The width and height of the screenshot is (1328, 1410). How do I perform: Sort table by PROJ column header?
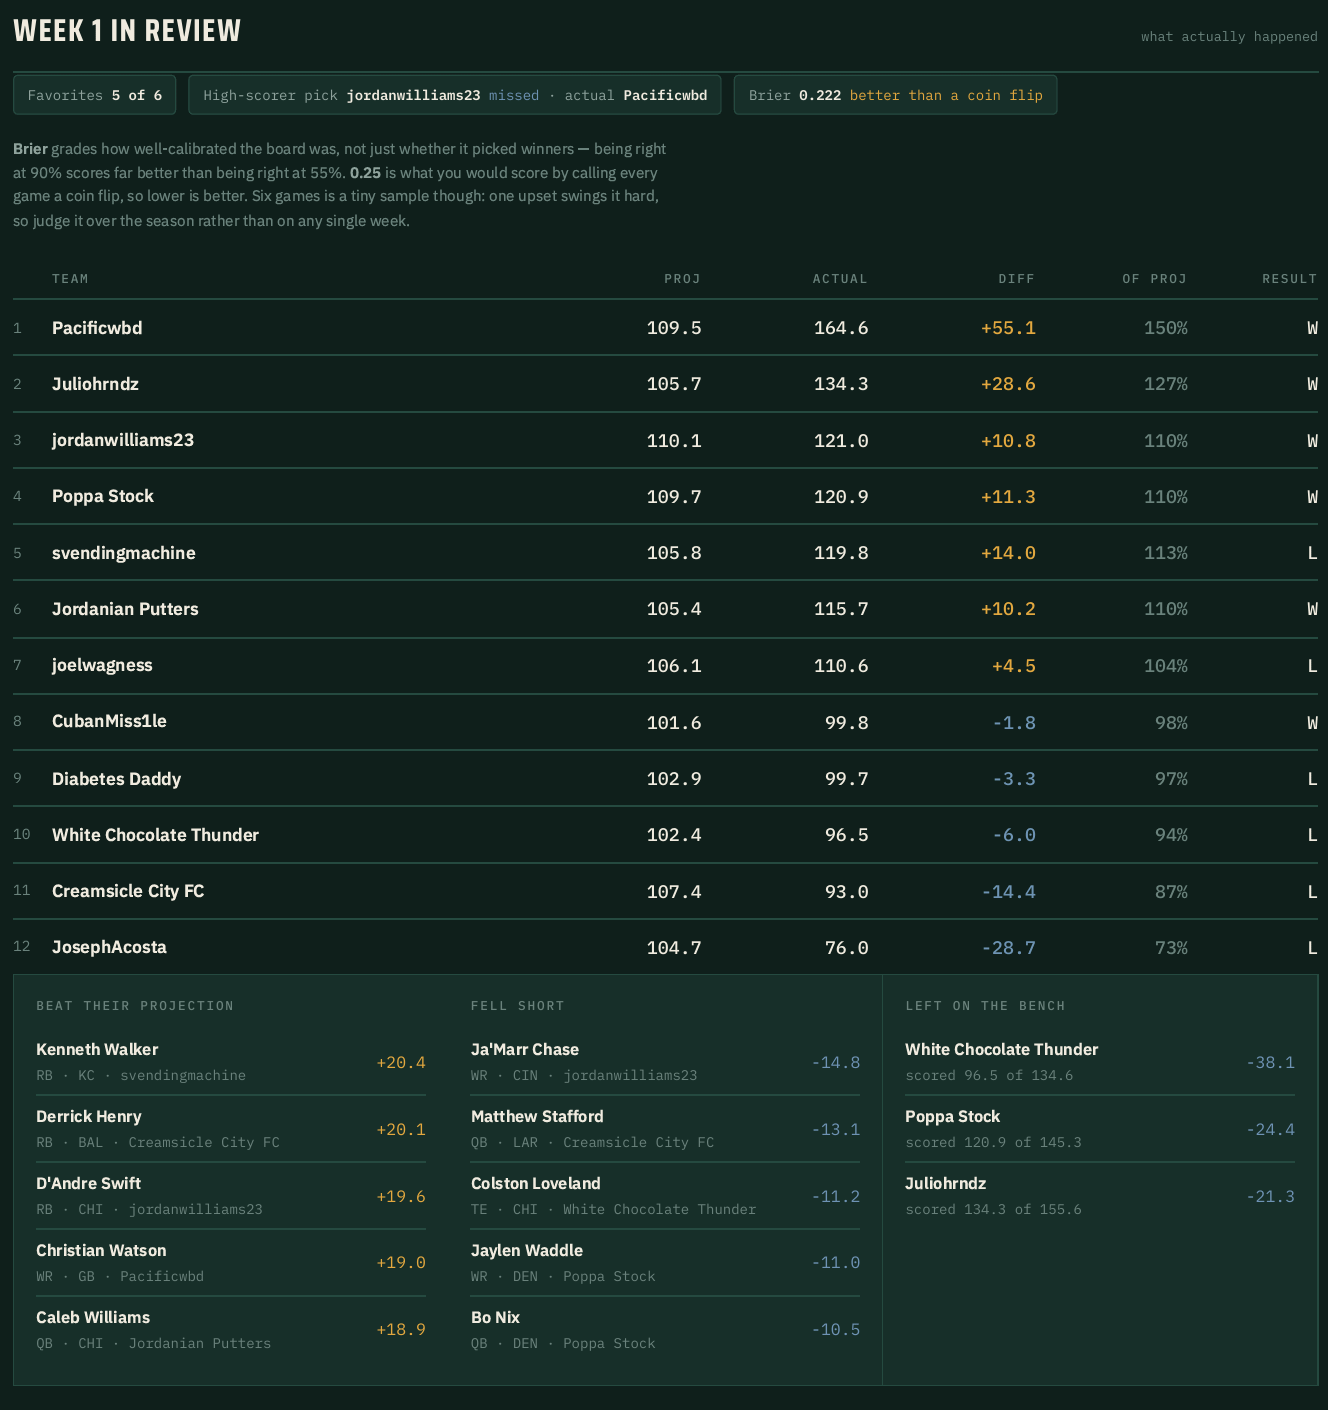tap(682, 279)
